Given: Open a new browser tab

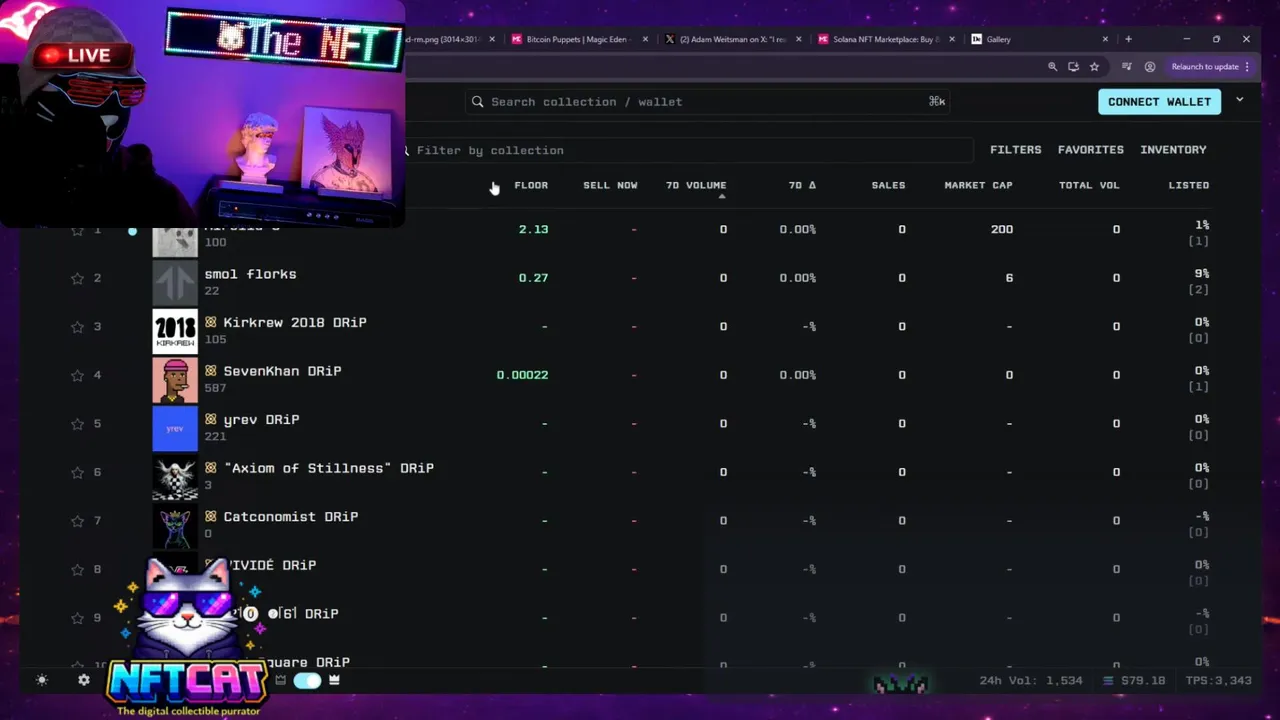Looking at the screenshot, I should coord(1128,39).
